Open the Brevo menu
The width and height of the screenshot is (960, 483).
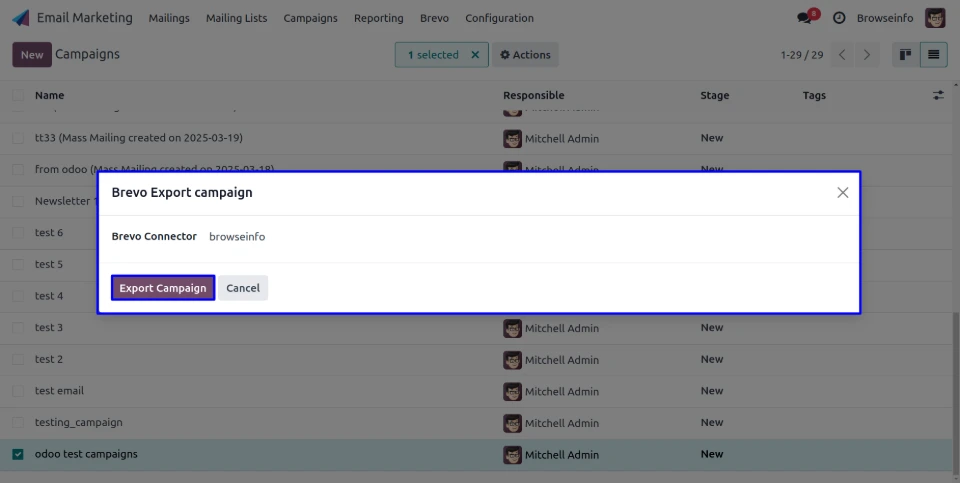pos(434,18)
